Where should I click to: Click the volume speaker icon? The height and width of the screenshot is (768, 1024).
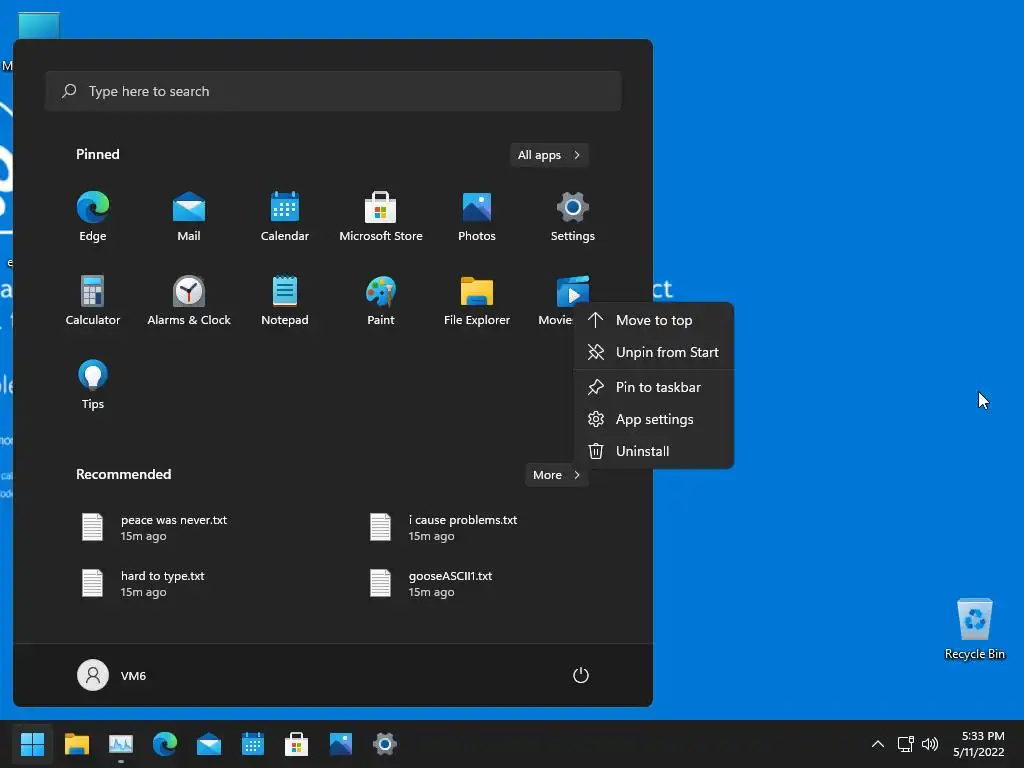point(930,744)
